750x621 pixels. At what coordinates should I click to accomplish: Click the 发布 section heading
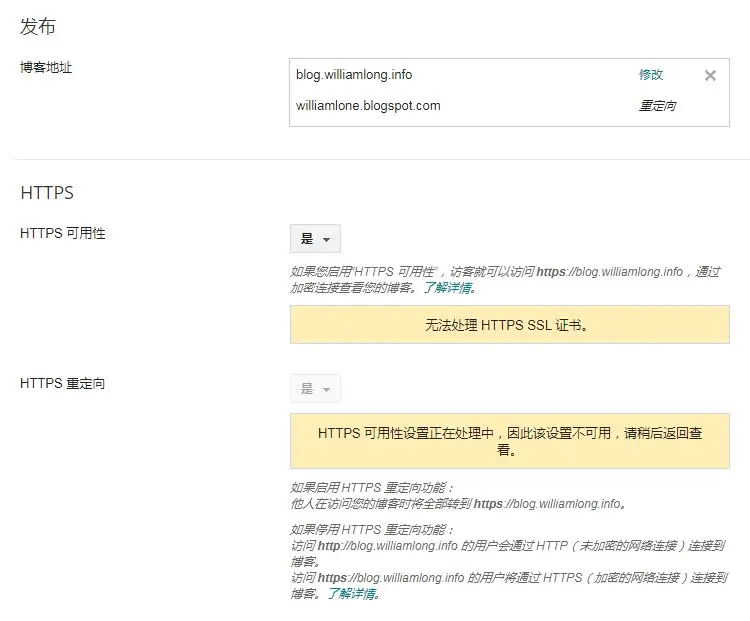[37, 26]
